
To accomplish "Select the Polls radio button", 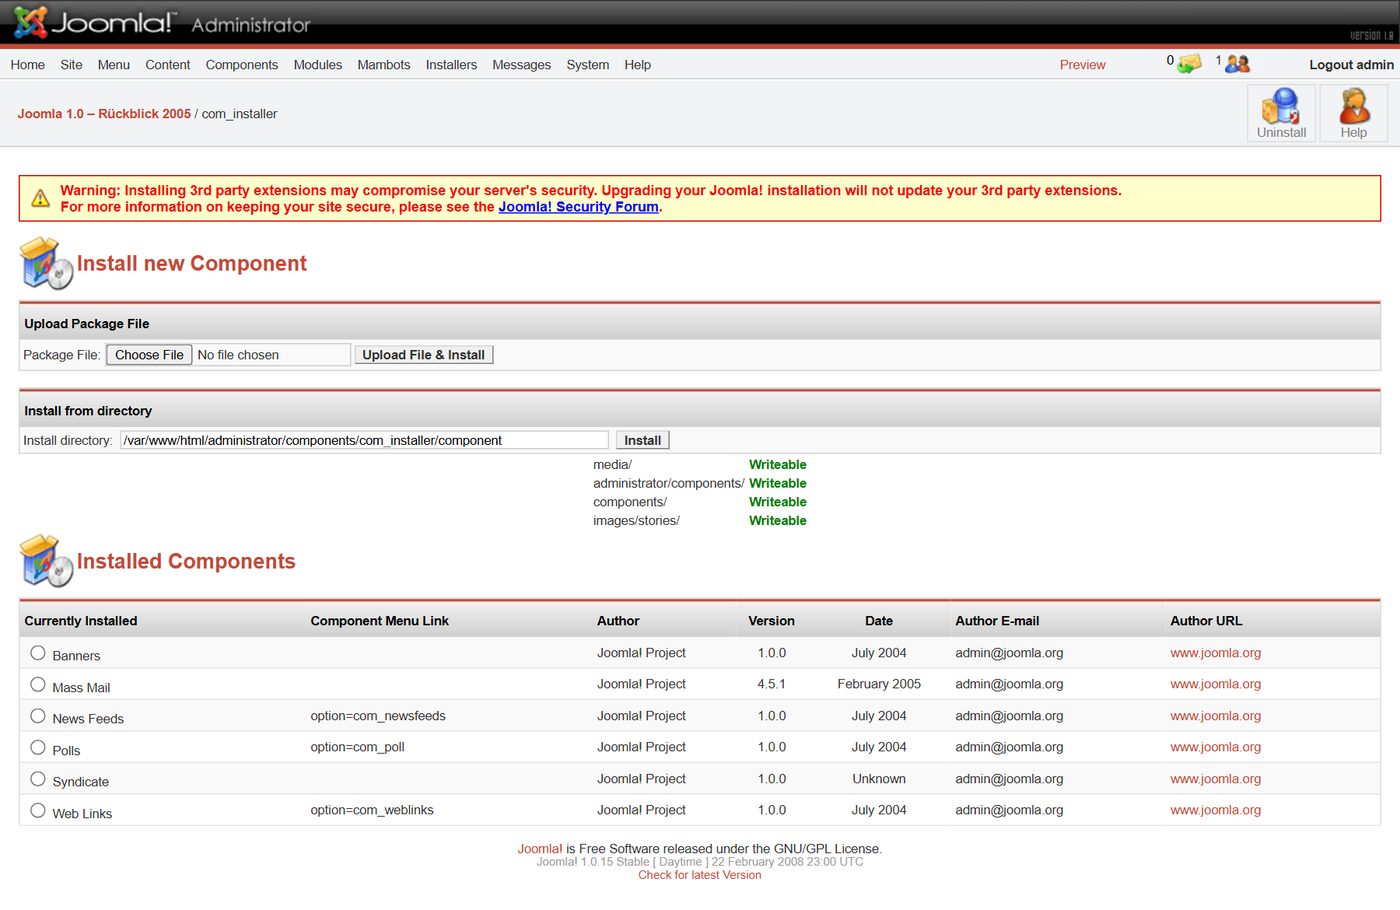I will click(x=38, y=748).
